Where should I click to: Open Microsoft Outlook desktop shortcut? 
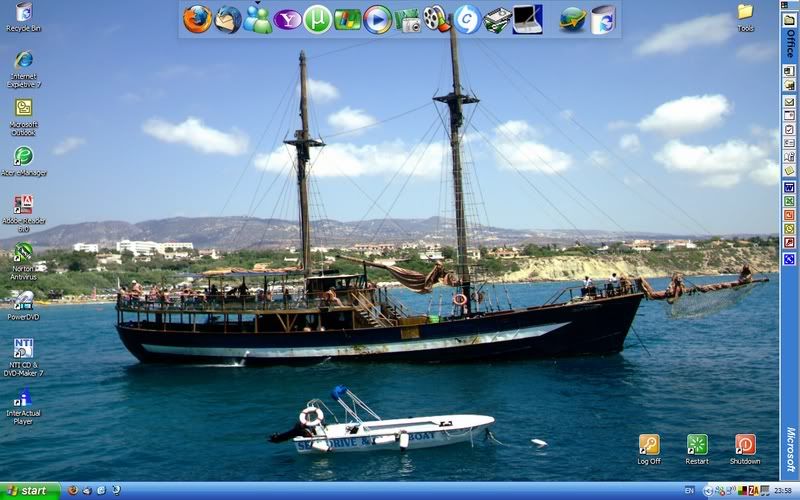click(23, 108)
